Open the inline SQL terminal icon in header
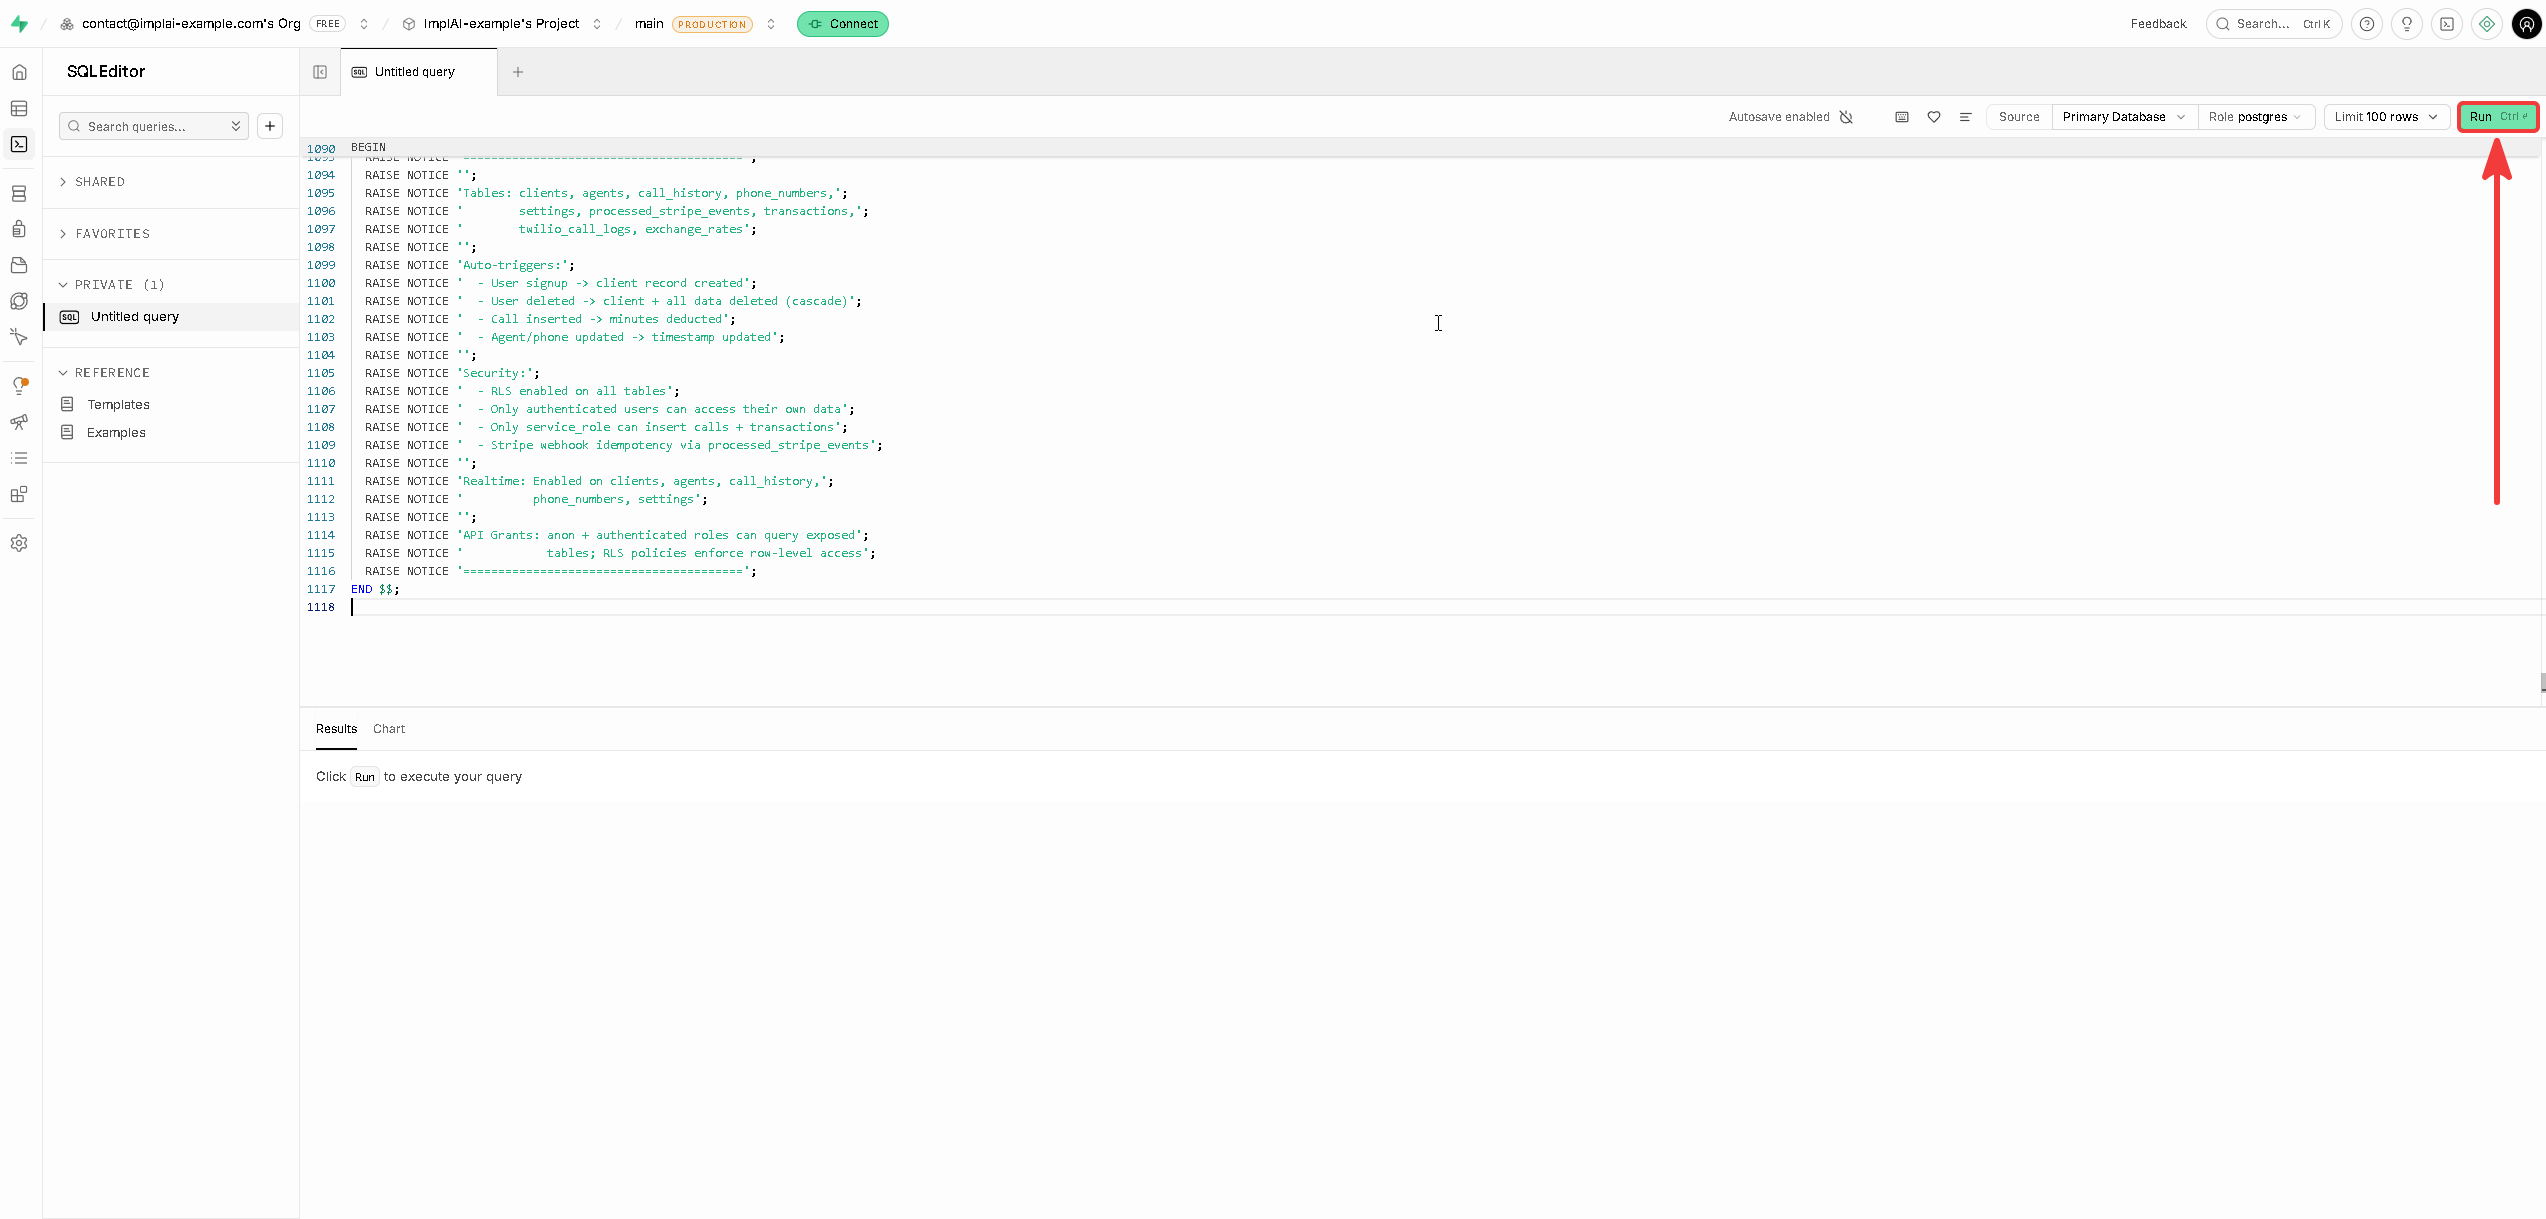 (x=2447, y=24)
